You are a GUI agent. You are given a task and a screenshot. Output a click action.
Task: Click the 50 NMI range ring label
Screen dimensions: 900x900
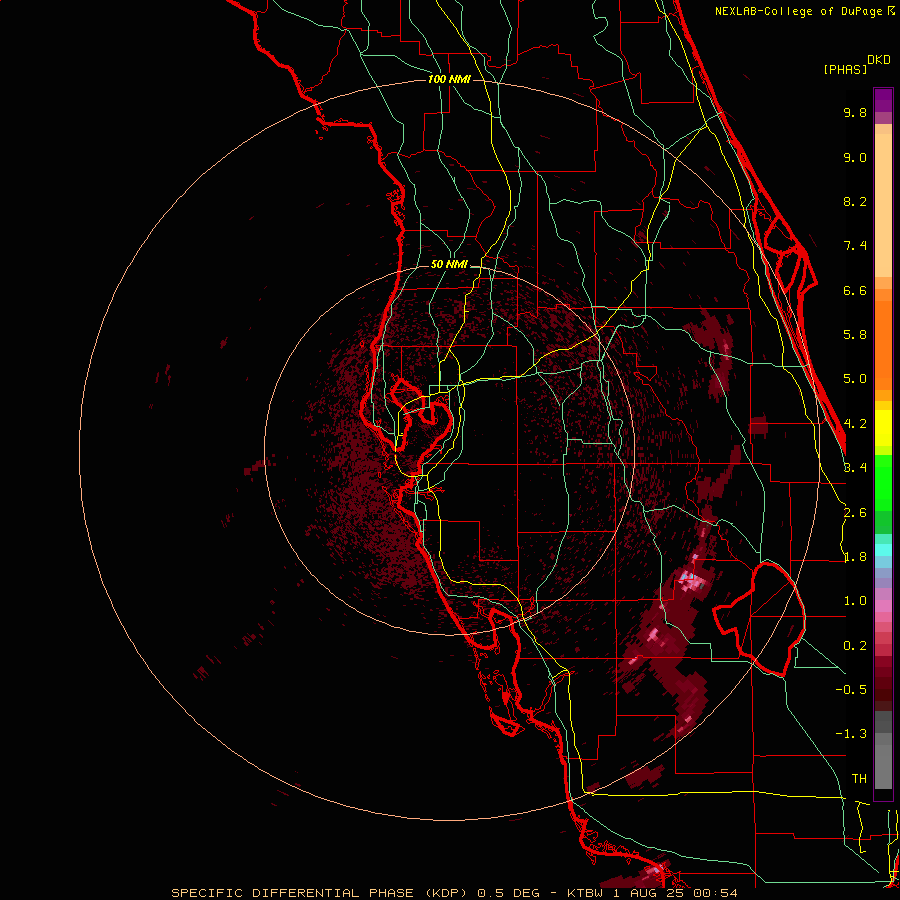pyautogui.click(x=449, y=264)
